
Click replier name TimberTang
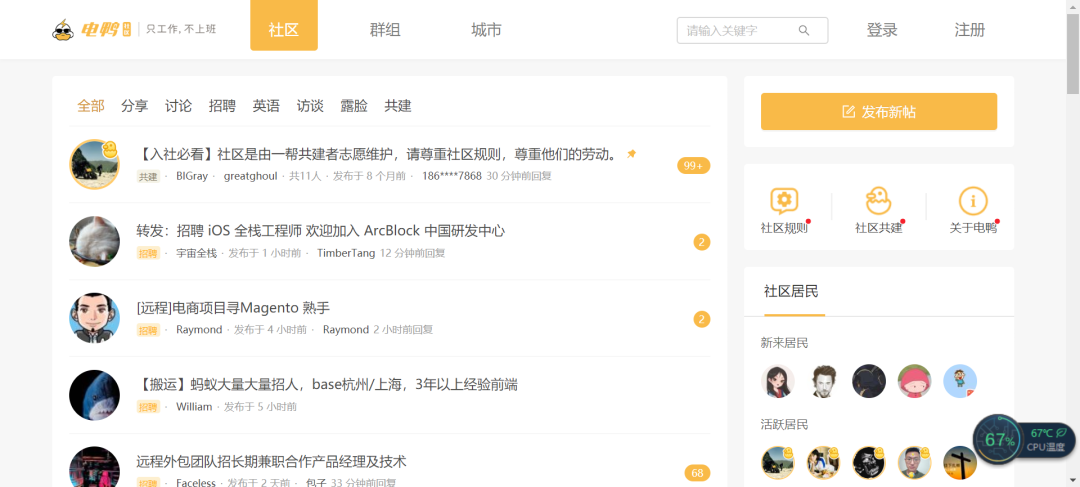346,253
